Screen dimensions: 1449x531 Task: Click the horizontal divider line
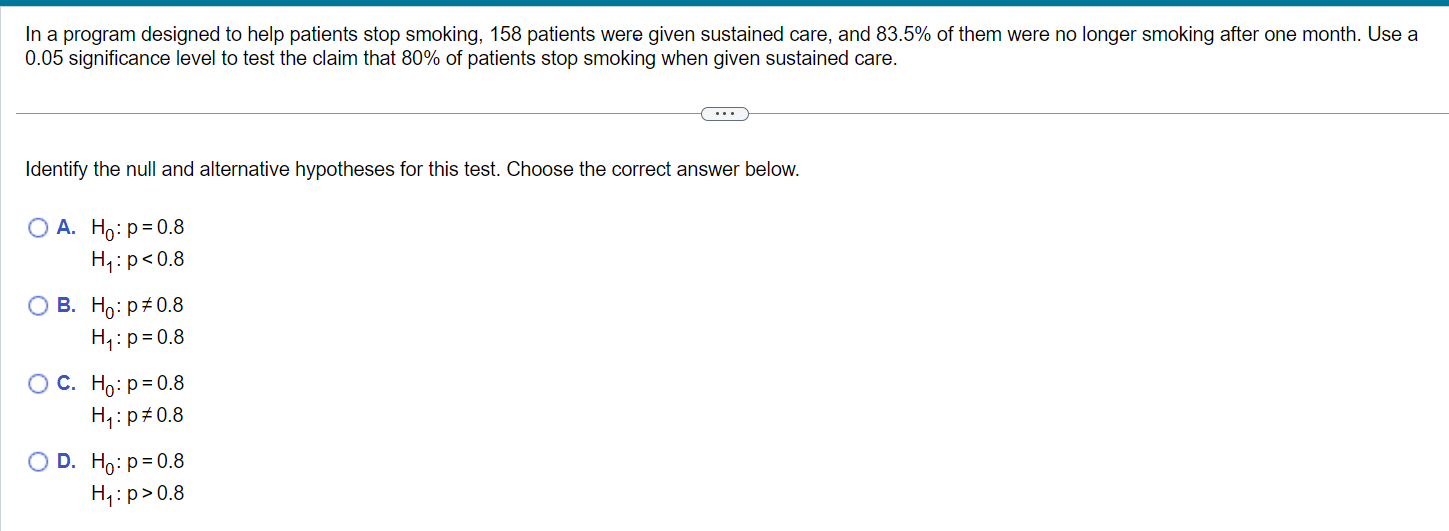tap(350, 113)
